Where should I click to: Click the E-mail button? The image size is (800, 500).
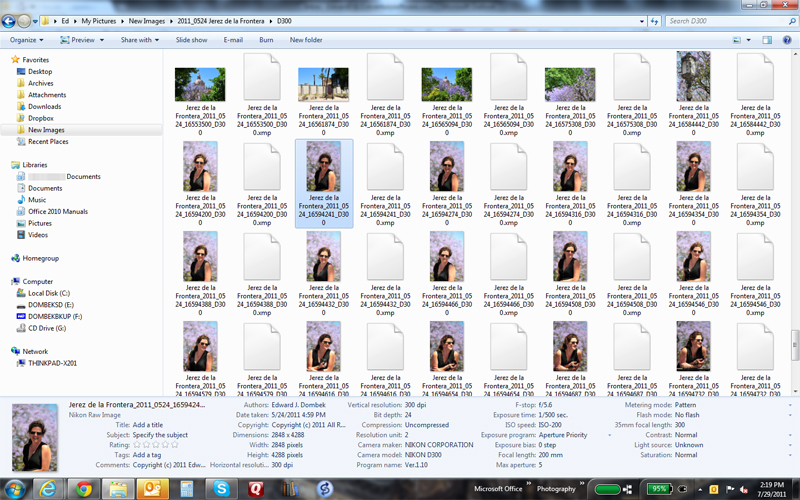tap(233, 40)
